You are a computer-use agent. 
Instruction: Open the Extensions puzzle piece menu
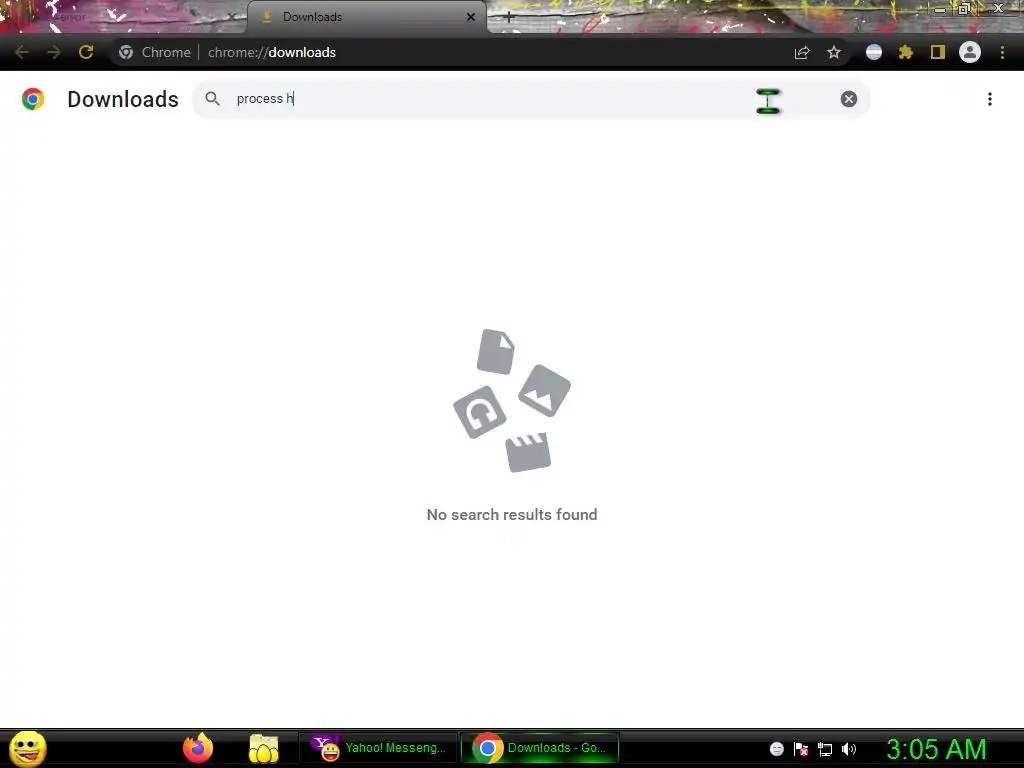coord(906,52)
